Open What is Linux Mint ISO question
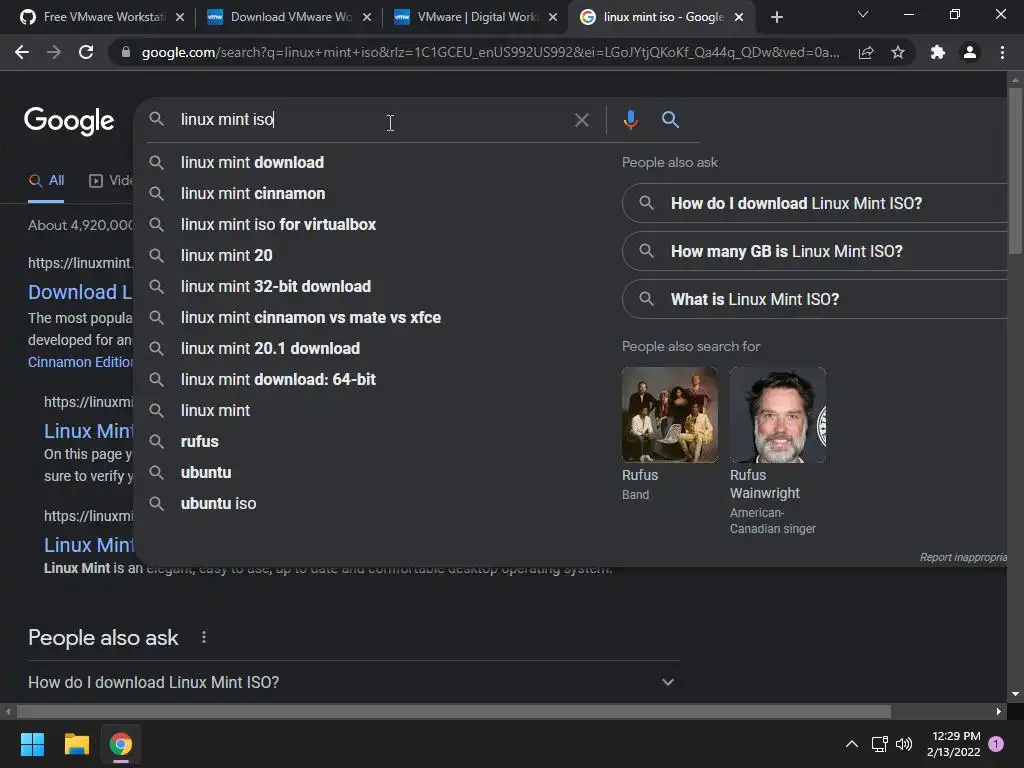1024x768 pixels. pyautogui.click(x=814, y=299)
